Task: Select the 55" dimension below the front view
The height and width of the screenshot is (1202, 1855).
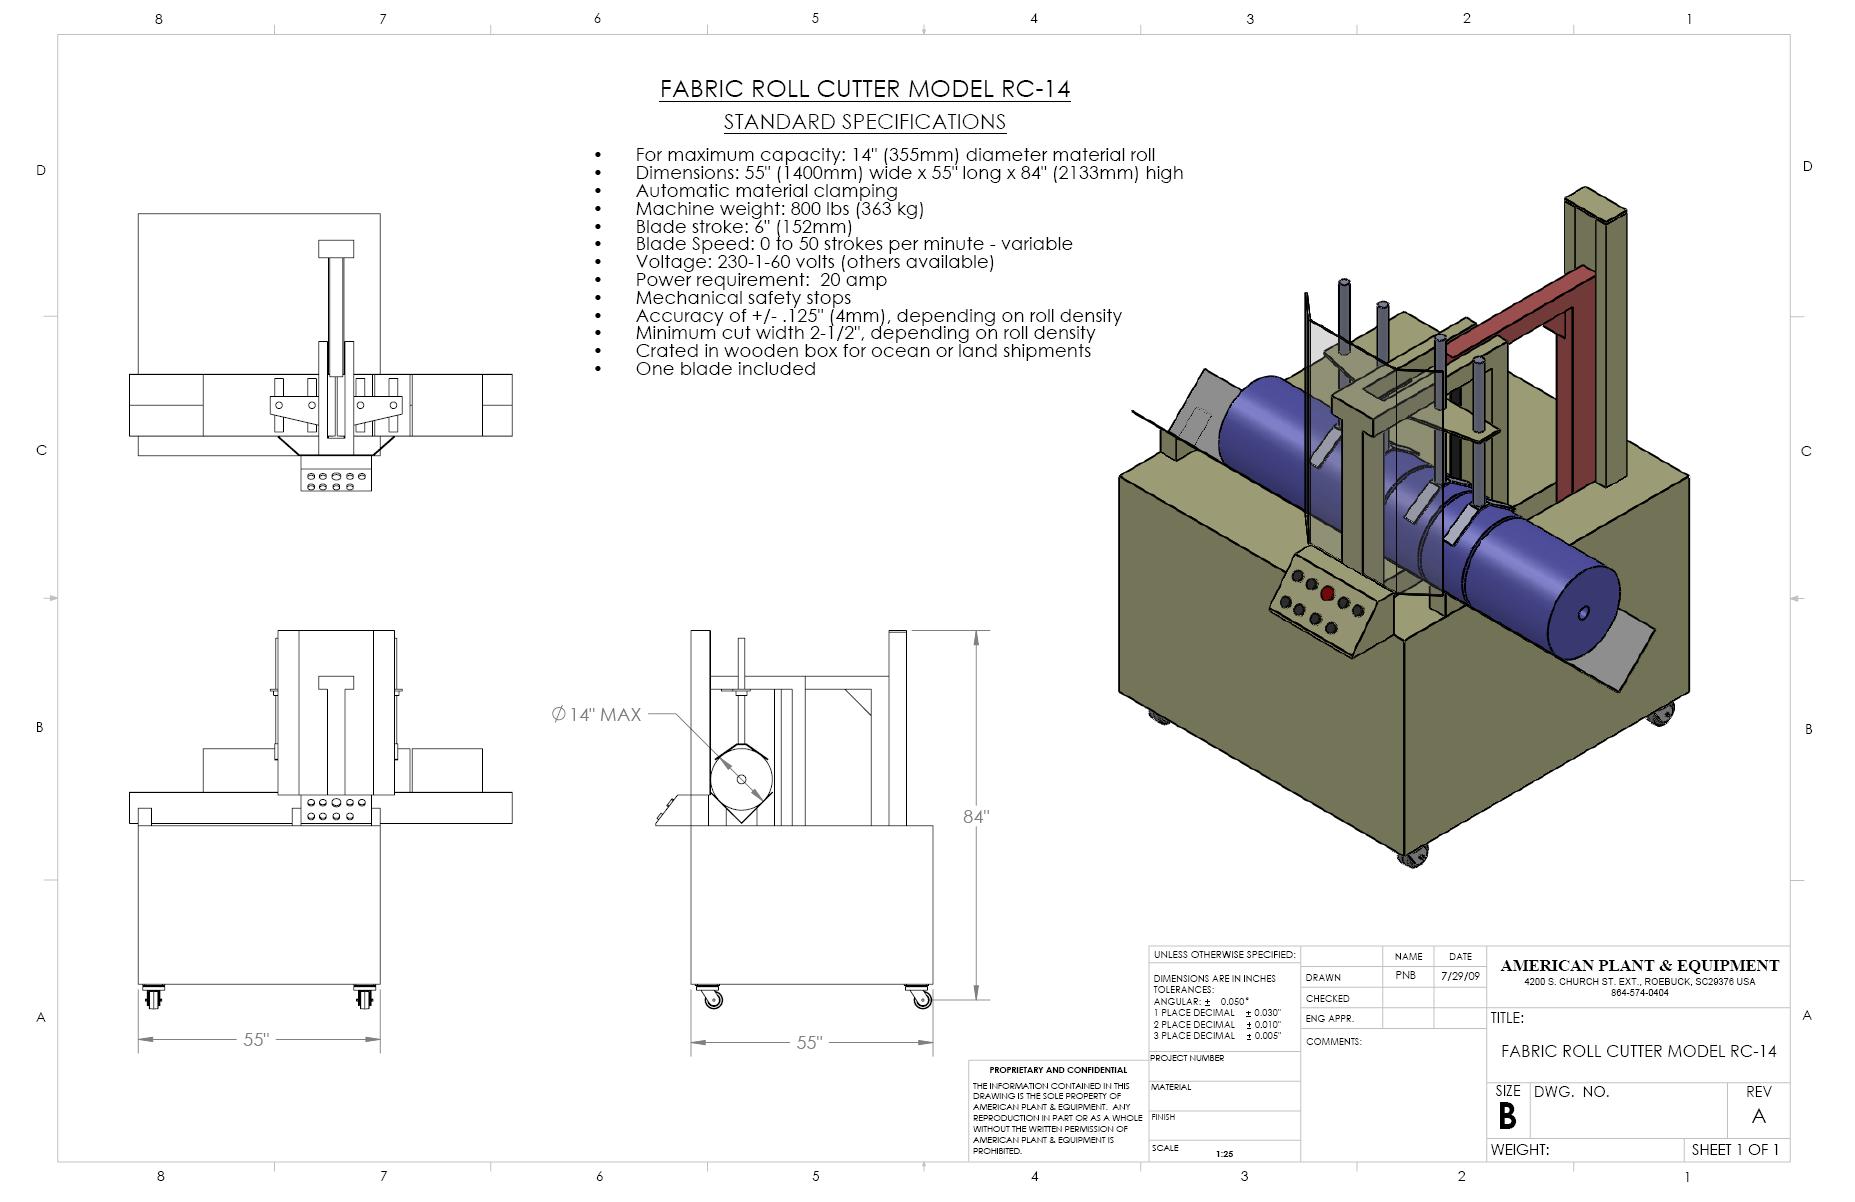Action: tap(256, 1040)
